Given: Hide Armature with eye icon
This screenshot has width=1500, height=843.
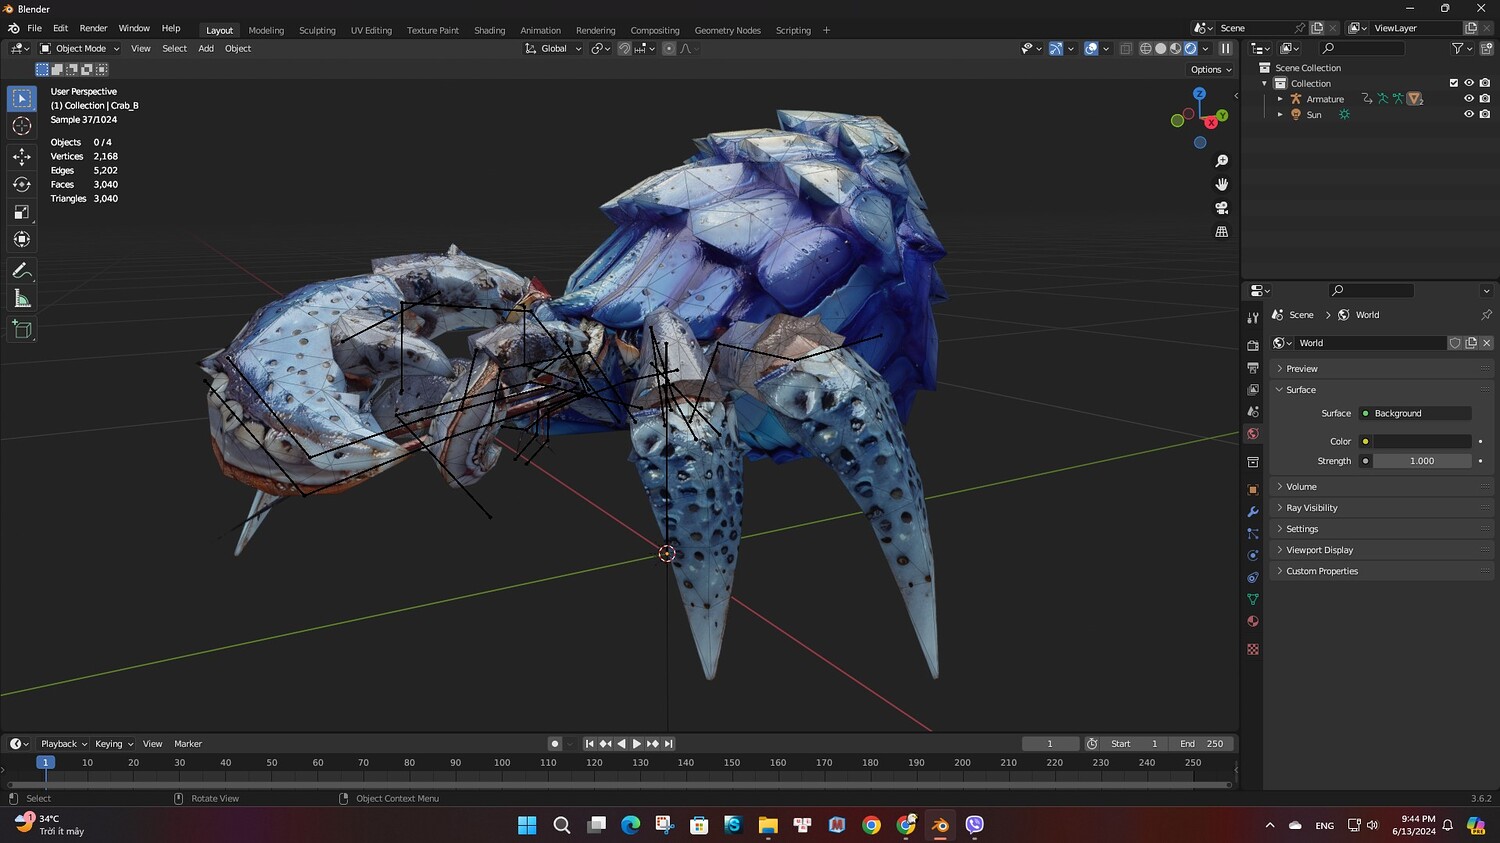Looking at the screenshot, I should tap(1469, 99).
